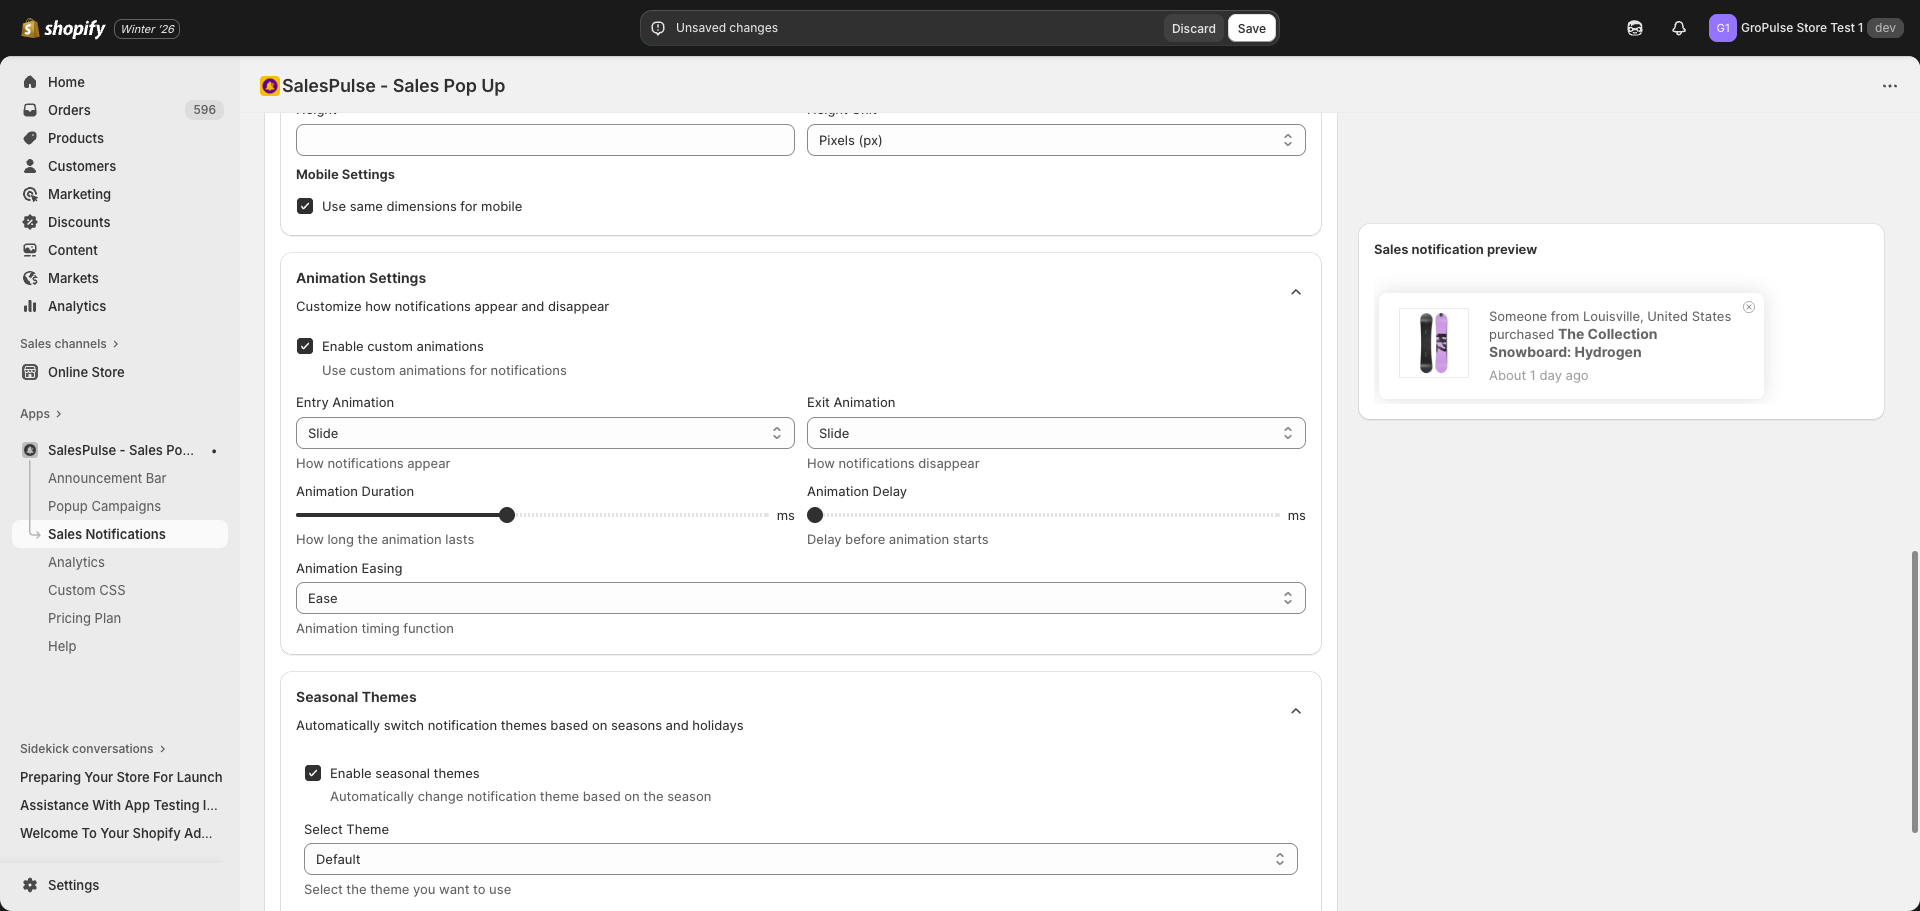
Task: Open the Home section from the sidebar
Action: click(x=30, y=82)
